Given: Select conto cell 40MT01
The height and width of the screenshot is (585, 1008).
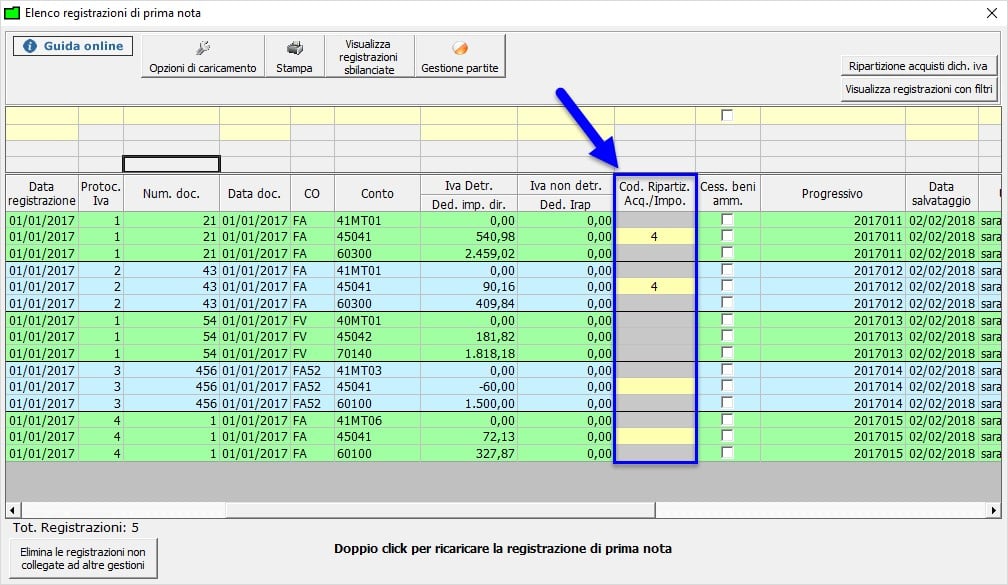Looking at the screenshot, I should pos(377,320).
